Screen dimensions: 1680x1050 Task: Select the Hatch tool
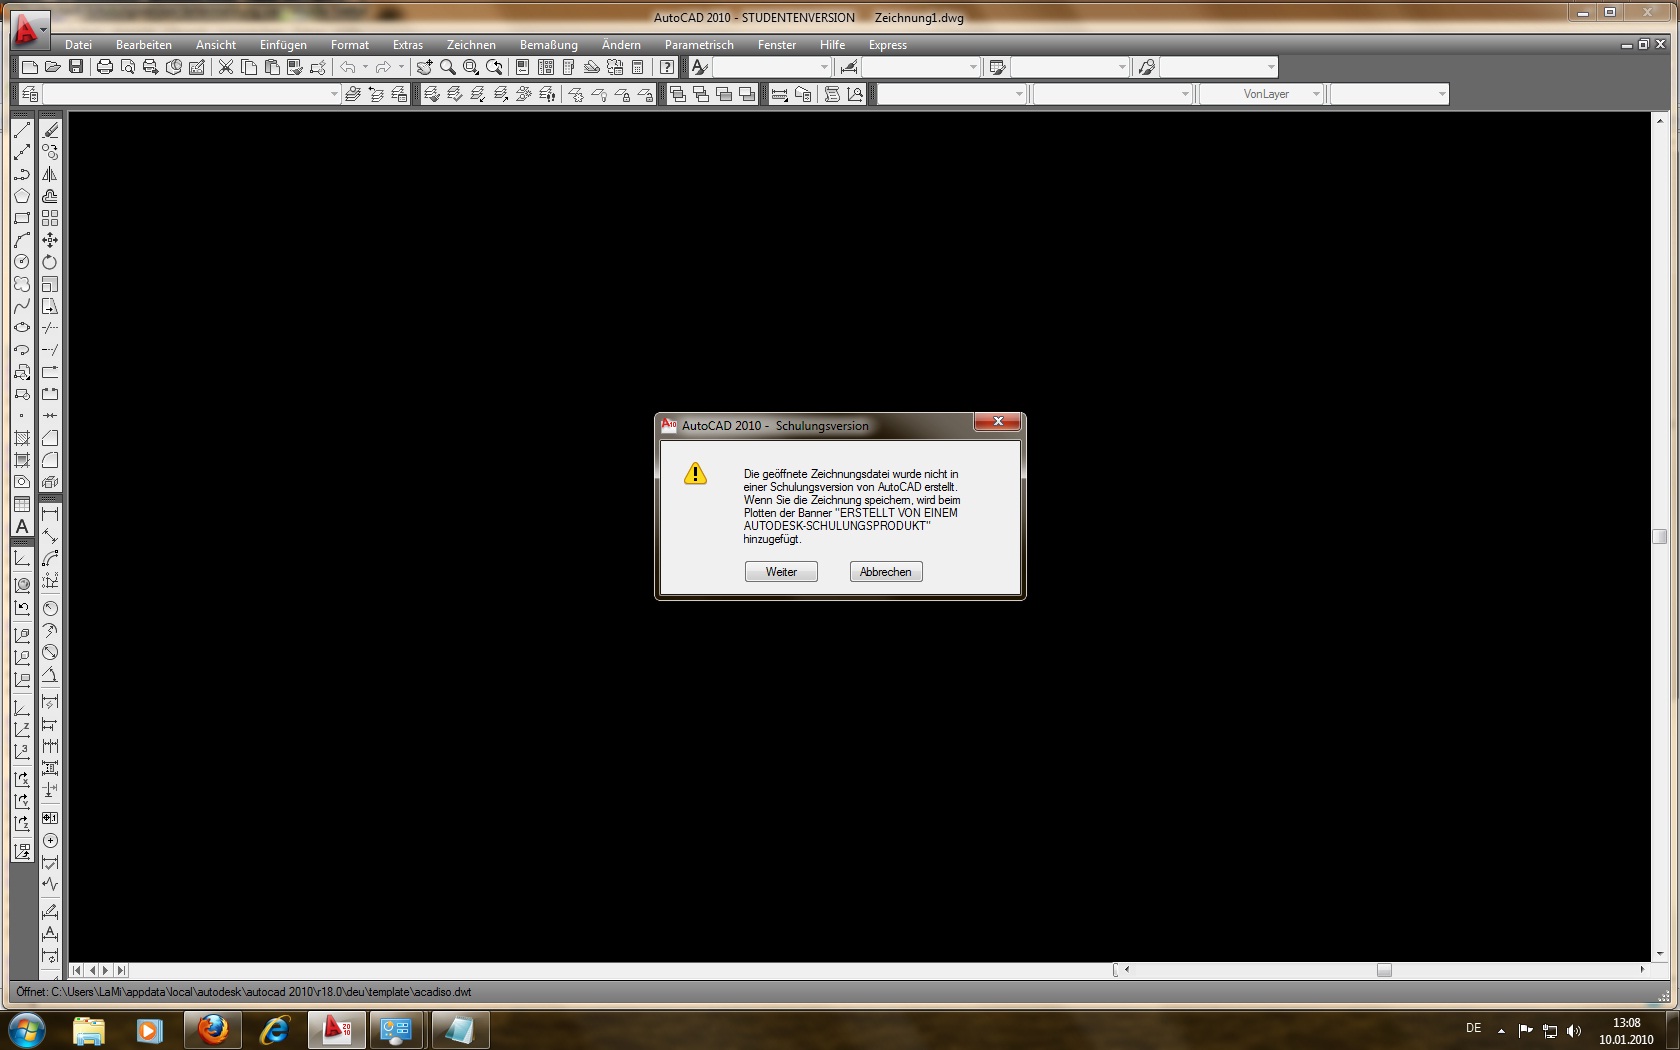(x=22, y=438)
